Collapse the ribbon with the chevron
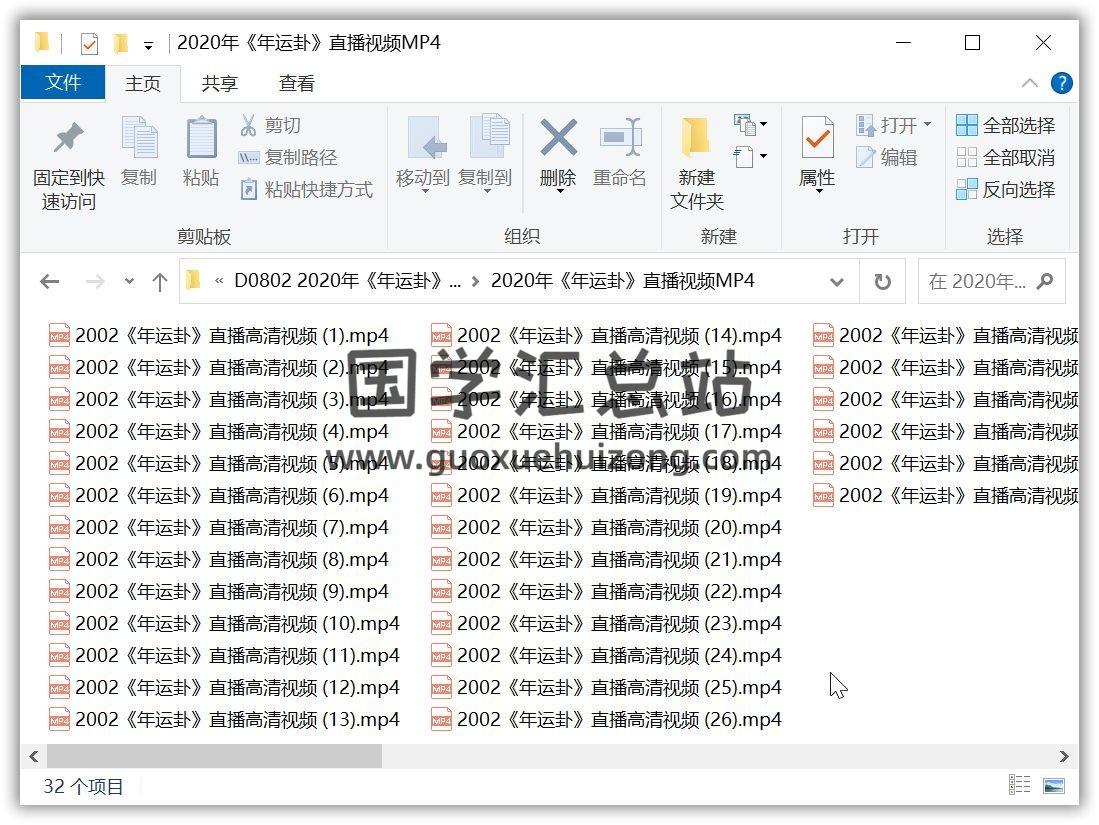 pos(1029,84)
